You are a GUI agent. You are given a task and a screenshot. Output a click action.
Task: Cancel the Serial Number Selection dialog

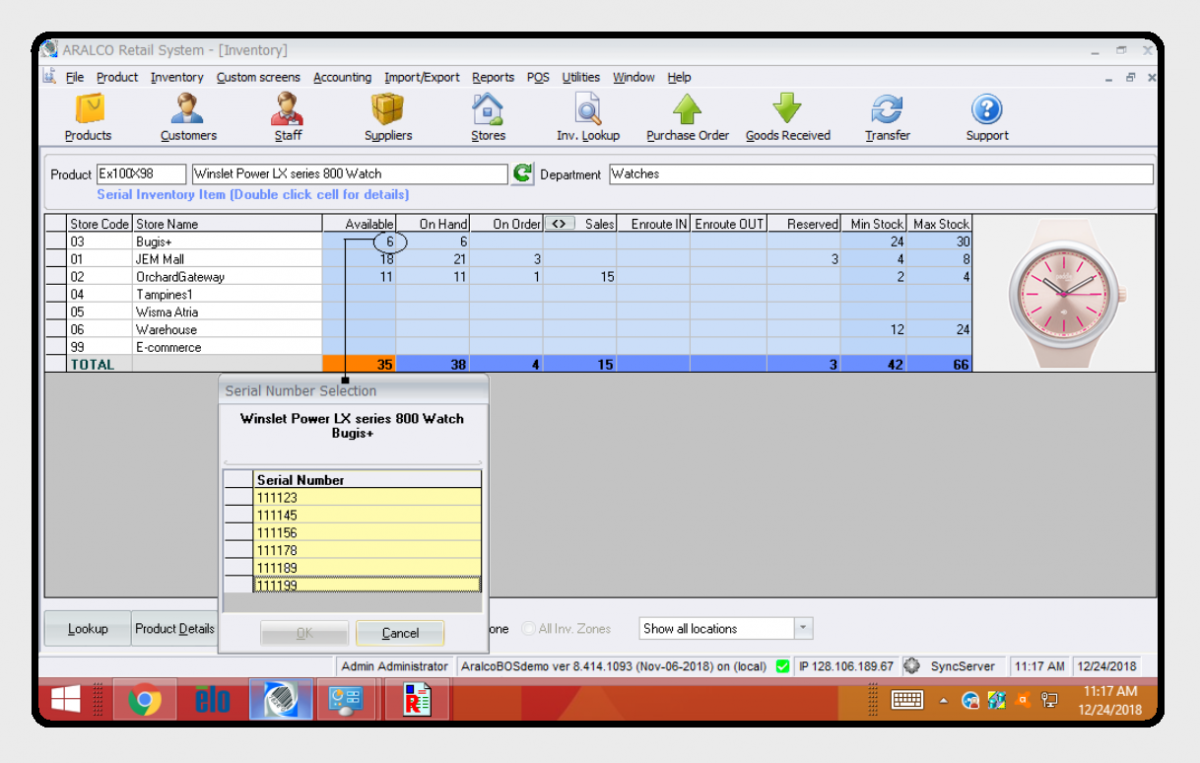[400, 633]
